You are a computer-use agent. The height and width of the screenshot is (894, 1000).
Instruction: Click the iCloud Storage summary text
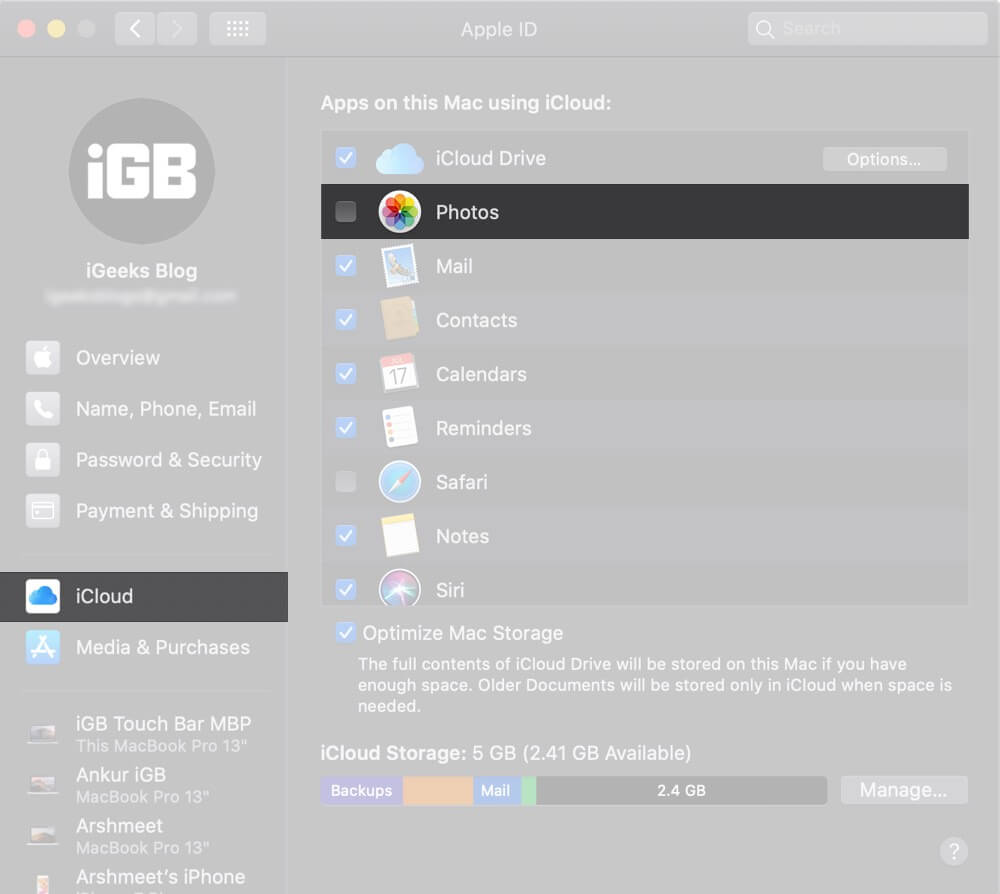point(505,753)
